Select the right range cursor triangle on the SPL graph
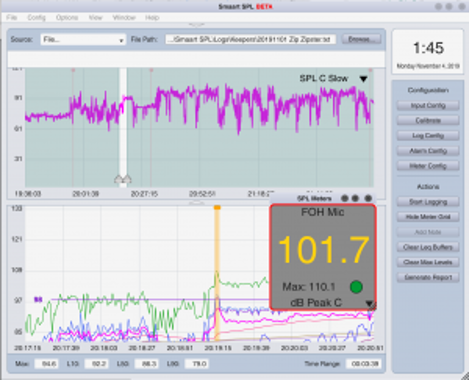Image resolution: width=469 pixels, height=380 pixels. point(127,179)
